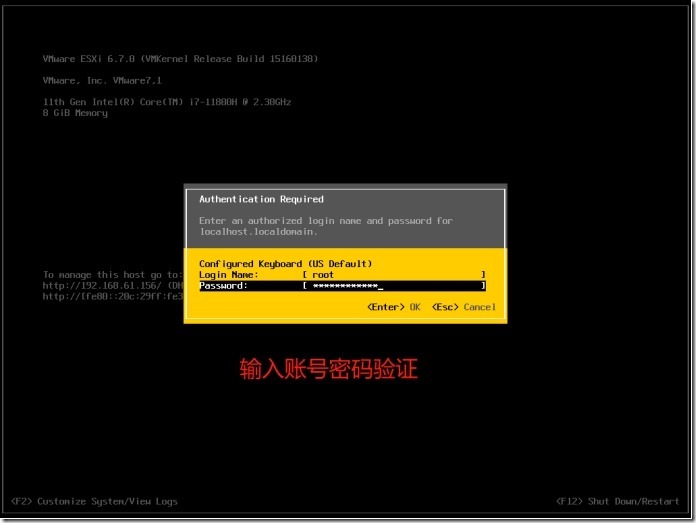Image resolution: width=696 pixels, height=523 pixels.
Task: Click F12 Shut Down/Restart option
Action: tap(617, 501)
